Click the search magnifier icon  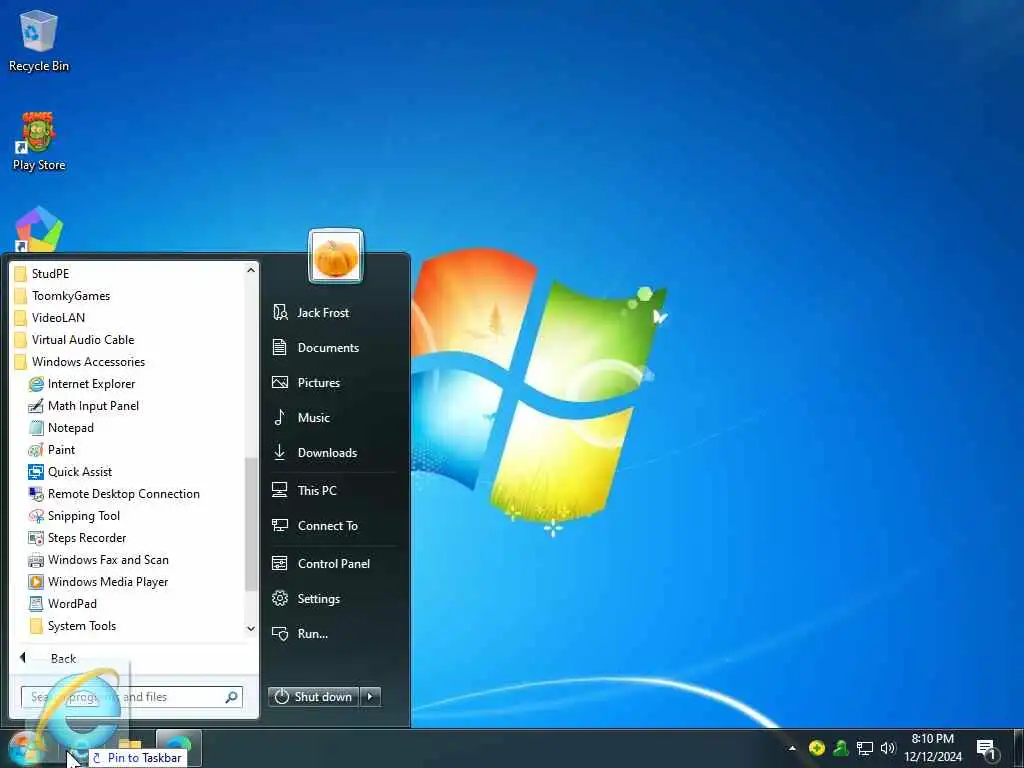[231, 697]
